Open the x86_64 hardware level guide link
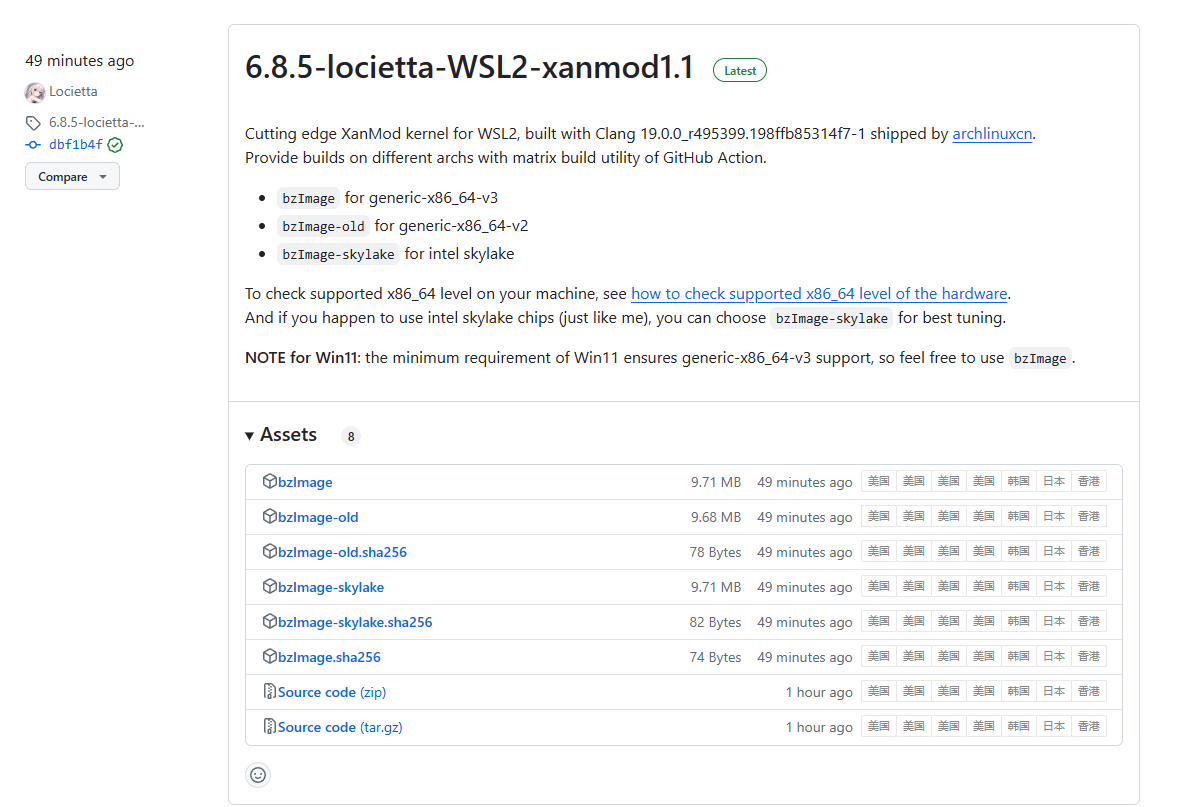The image size is (1185, 807). [x=818, y=293]
